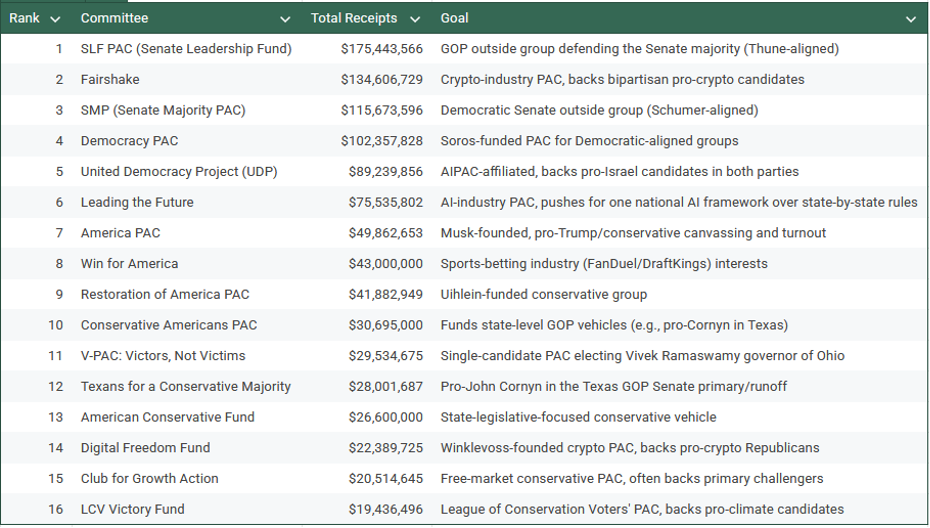This screenshot has width=930, height=528.
Task: Select the $89,239,856 receipts cell
Action: pos(368,171)
